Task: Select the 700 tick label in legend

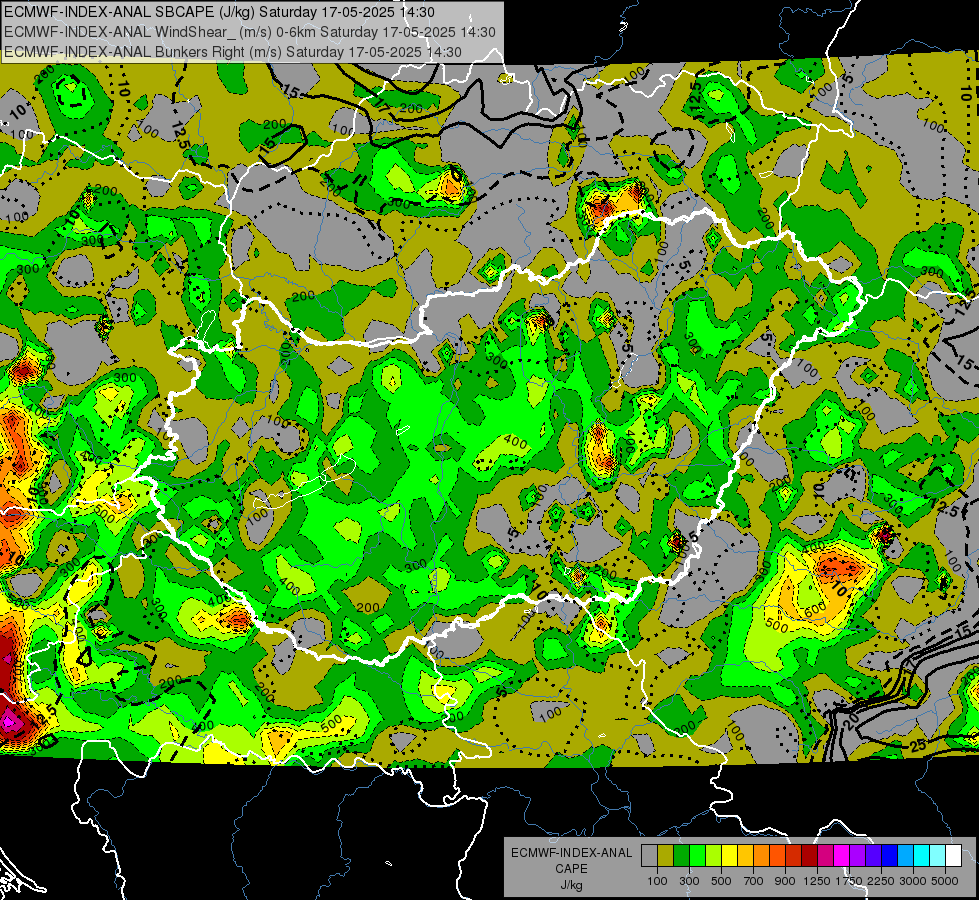Action: click(x=754, y=881)
